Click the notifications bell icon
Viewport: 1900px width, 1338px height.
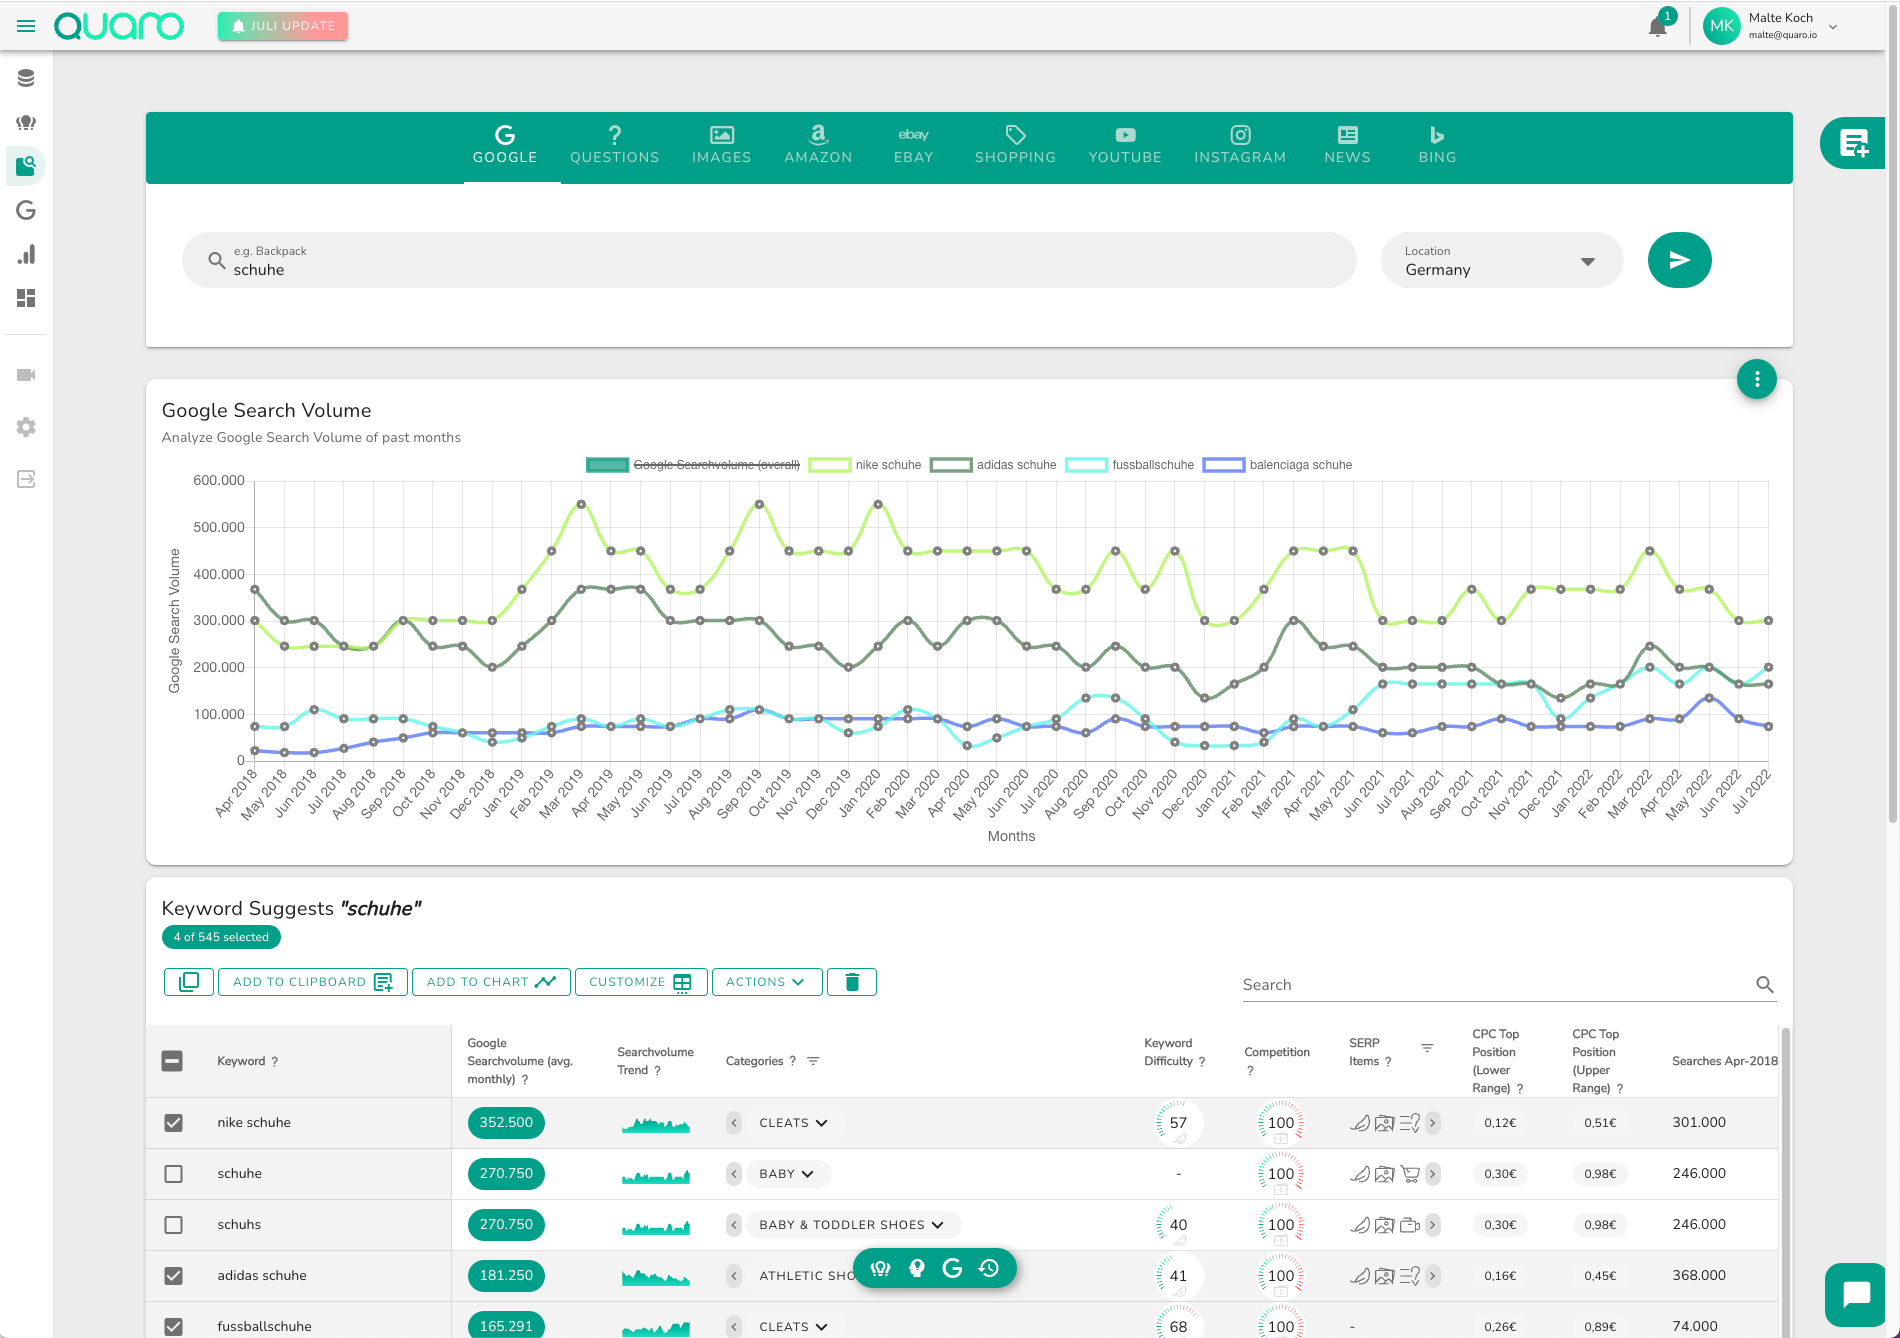pyautogui.click(x=1657, y=27)
